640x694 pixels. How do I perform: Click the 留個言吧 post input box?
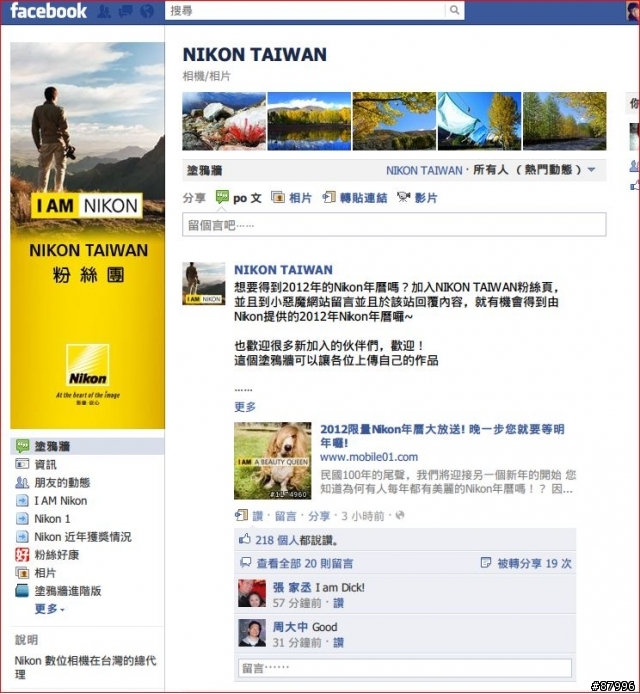(x=394, y=224)
